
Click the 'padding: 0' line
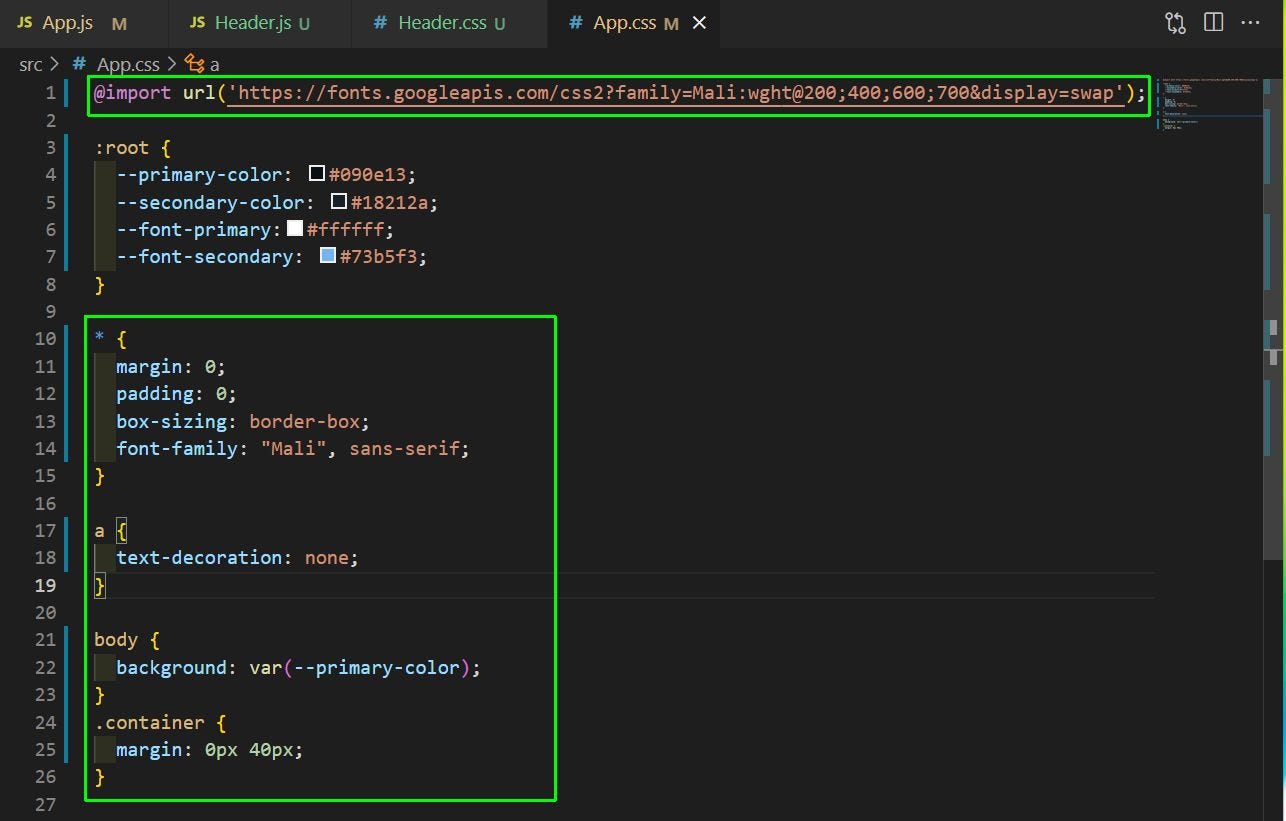pyautogui.click(x=177, y=393)
